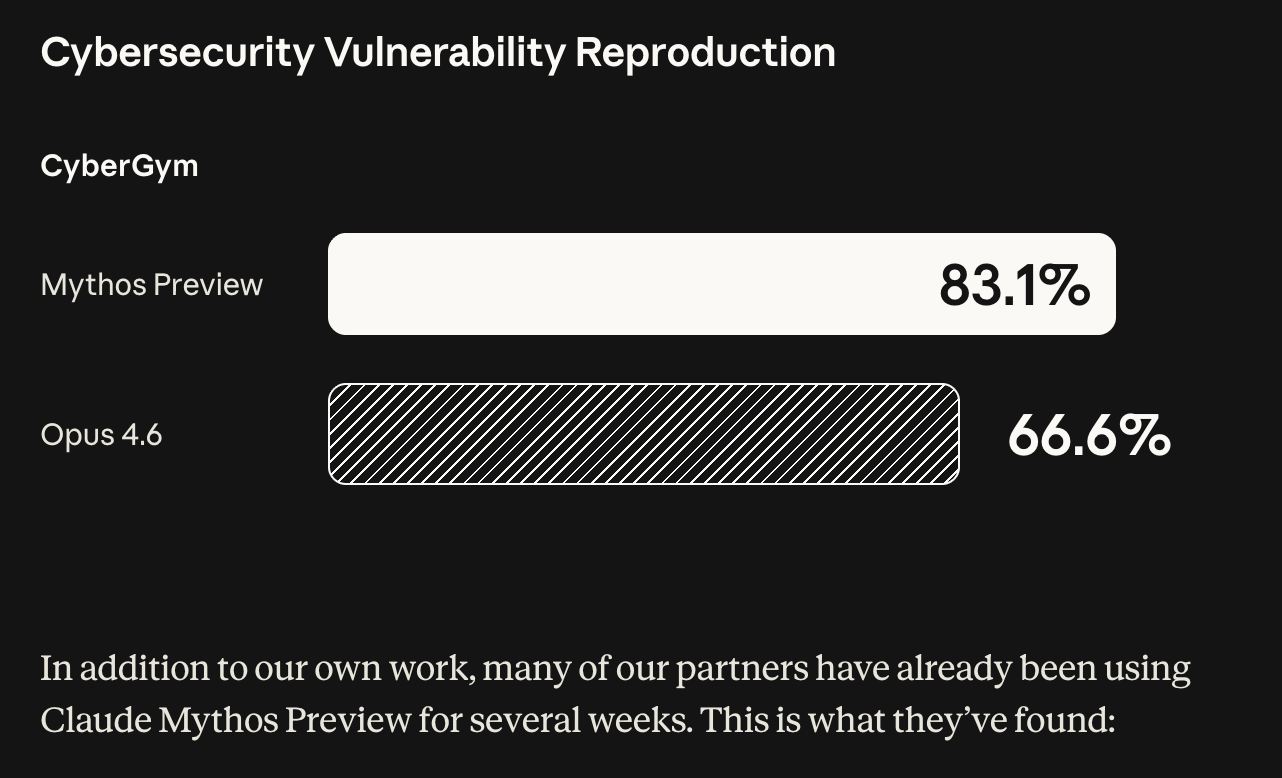Click 'Claude Mythos Preview' in the paragraph
The width and height of the screenshot is (1282, 778).
click(x=226, y=720)
